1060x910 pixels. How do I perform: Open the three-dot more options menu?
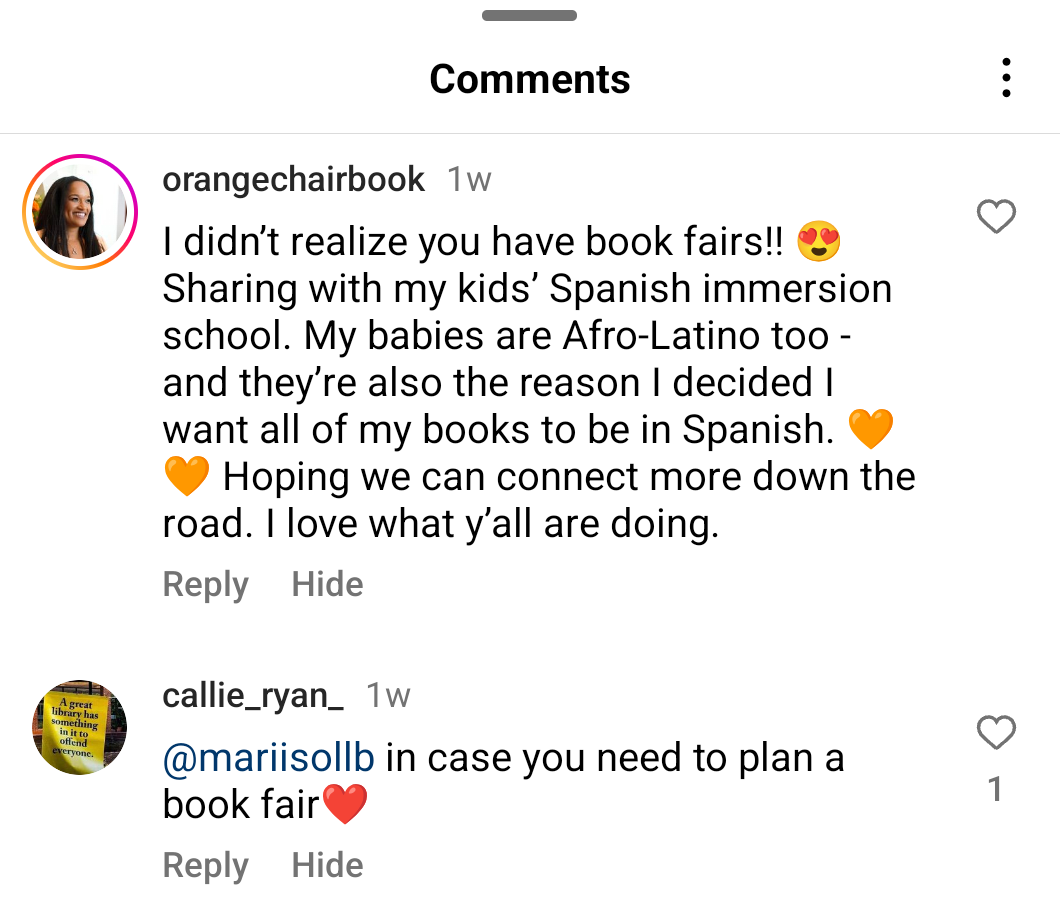point(1006,78)
